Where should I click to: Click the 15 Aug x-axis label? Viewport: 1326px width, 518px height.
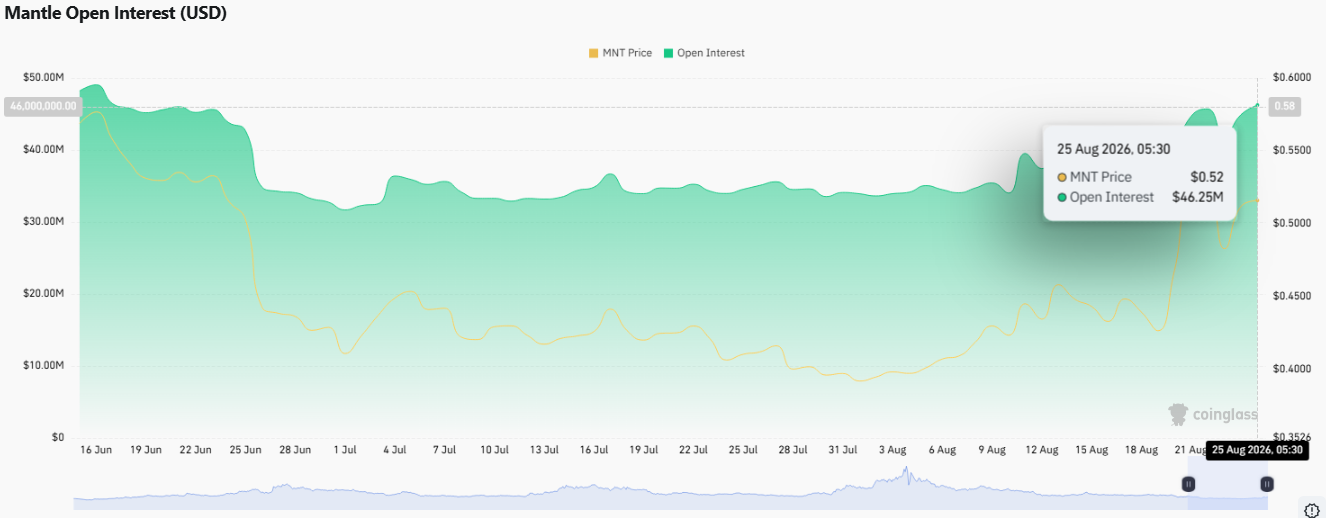(x=1091, y=450)
